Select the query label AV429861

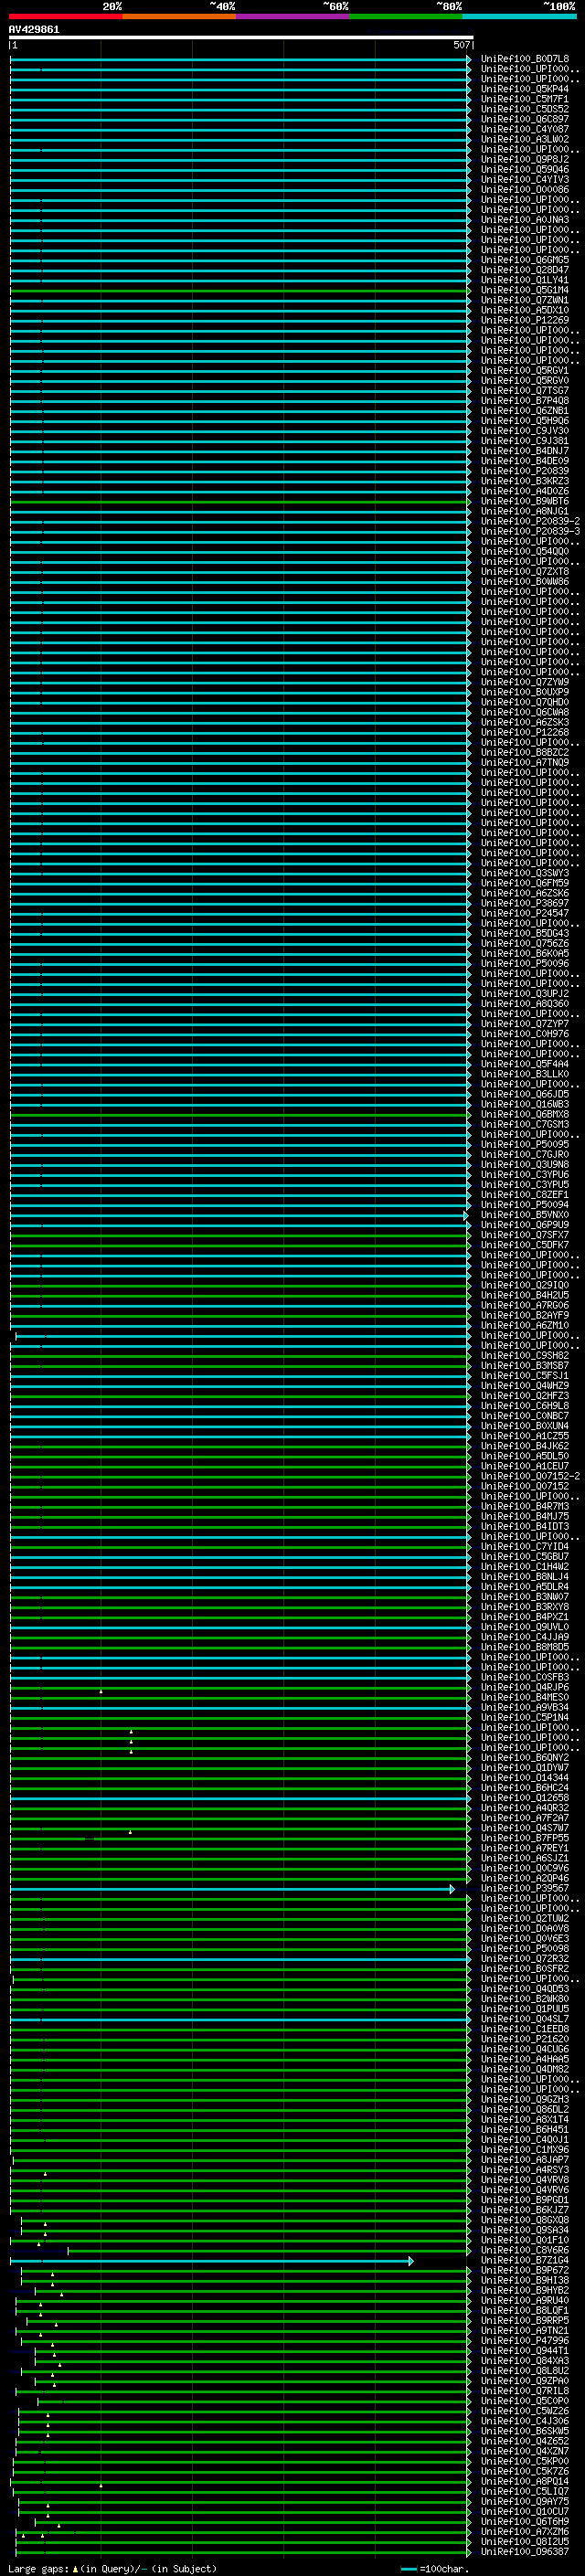point(34,30)
